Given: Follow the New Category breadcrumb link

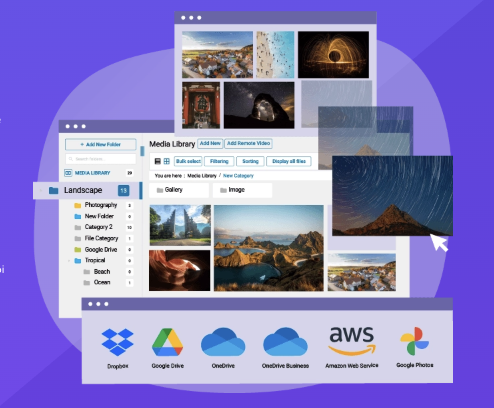Looking at the screenshot, I should (x=238, y=176).
